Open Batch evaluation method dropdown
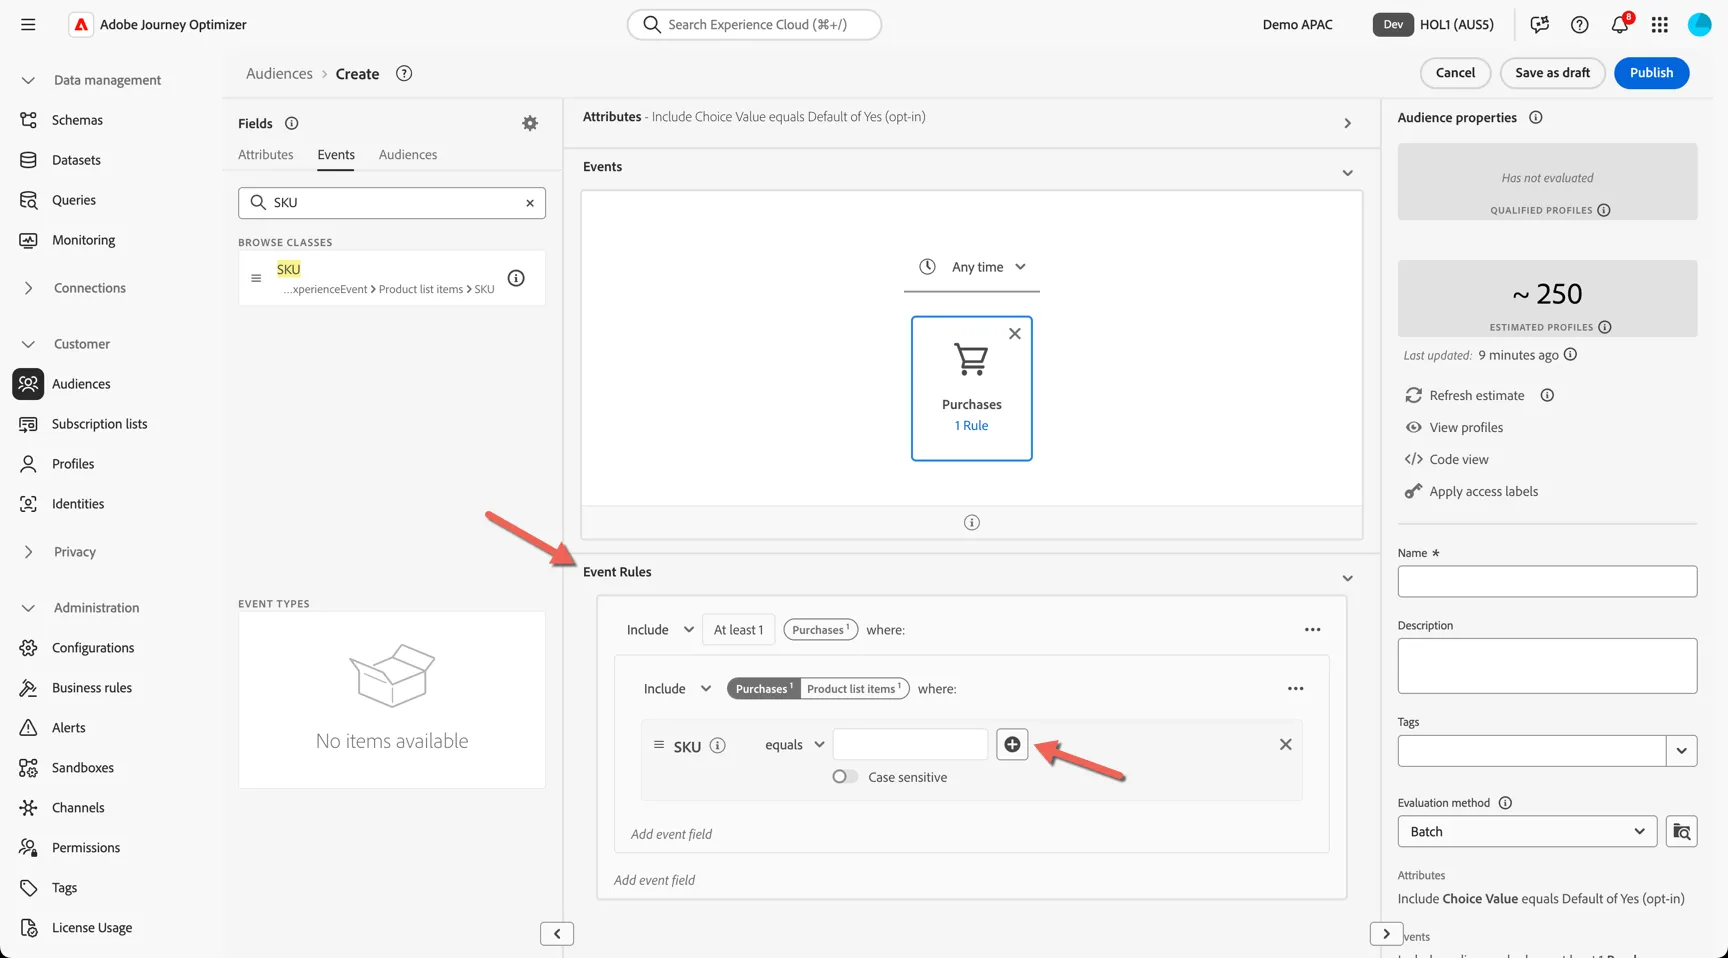This screenshot has width=1728, height=958. pos(1526,831)
